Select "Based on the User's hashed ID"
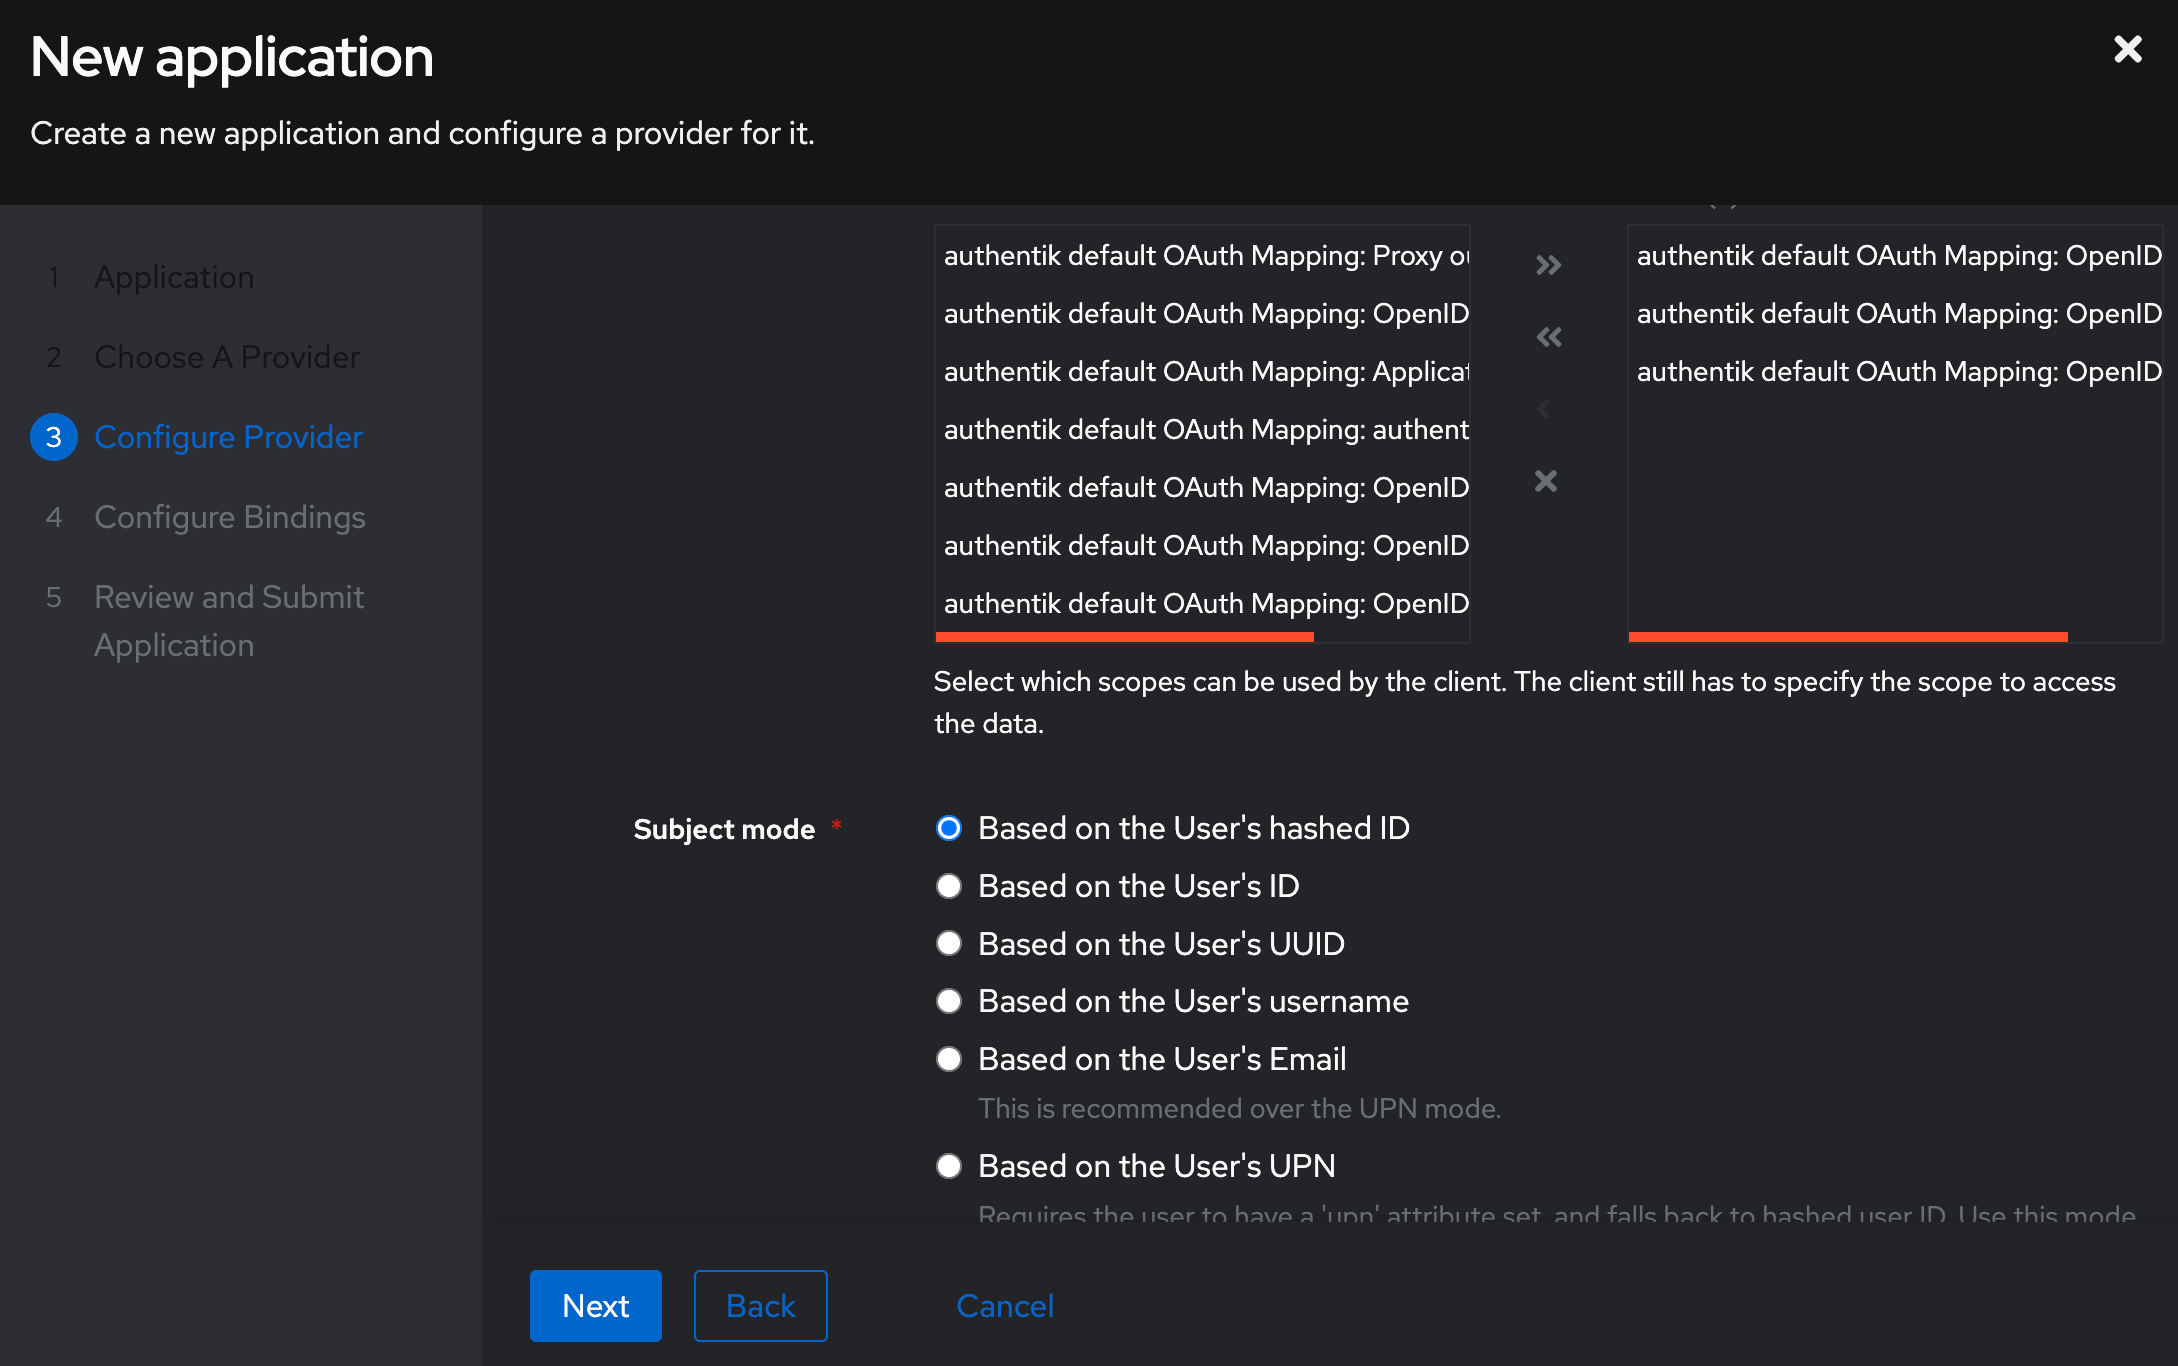The height and width of the screenshot is (1366, 2178). (x=948, y=828)
